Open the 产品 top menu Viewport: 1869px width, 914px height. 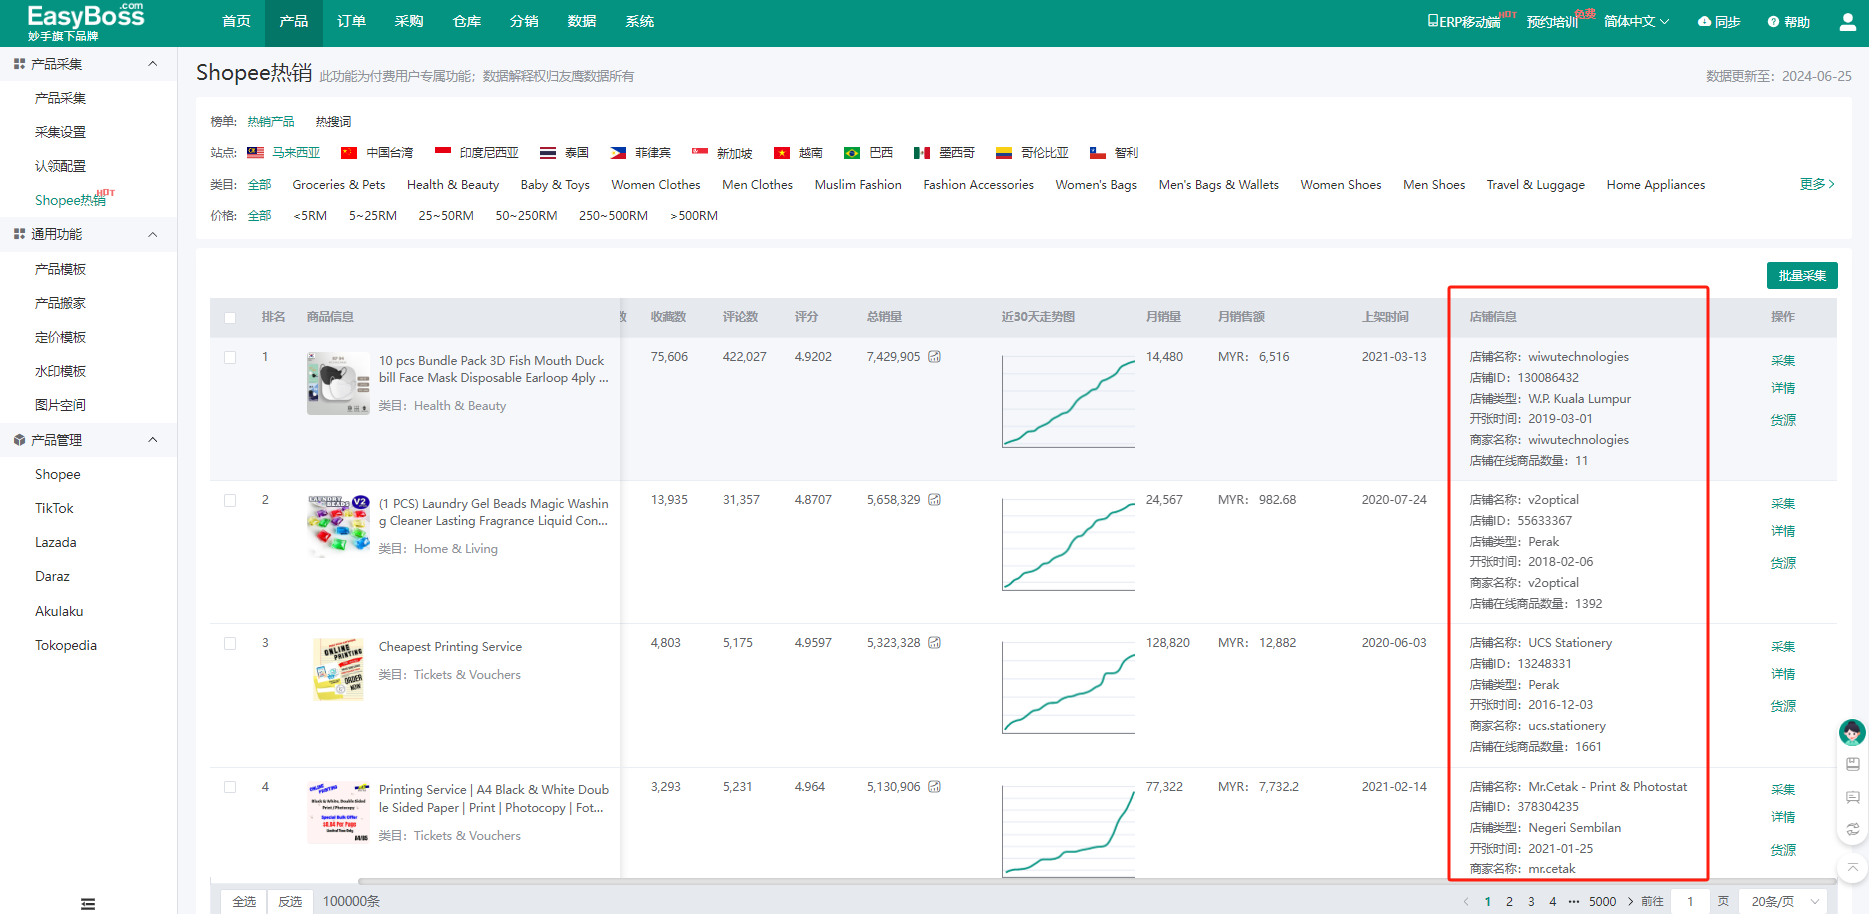[294, 21]
